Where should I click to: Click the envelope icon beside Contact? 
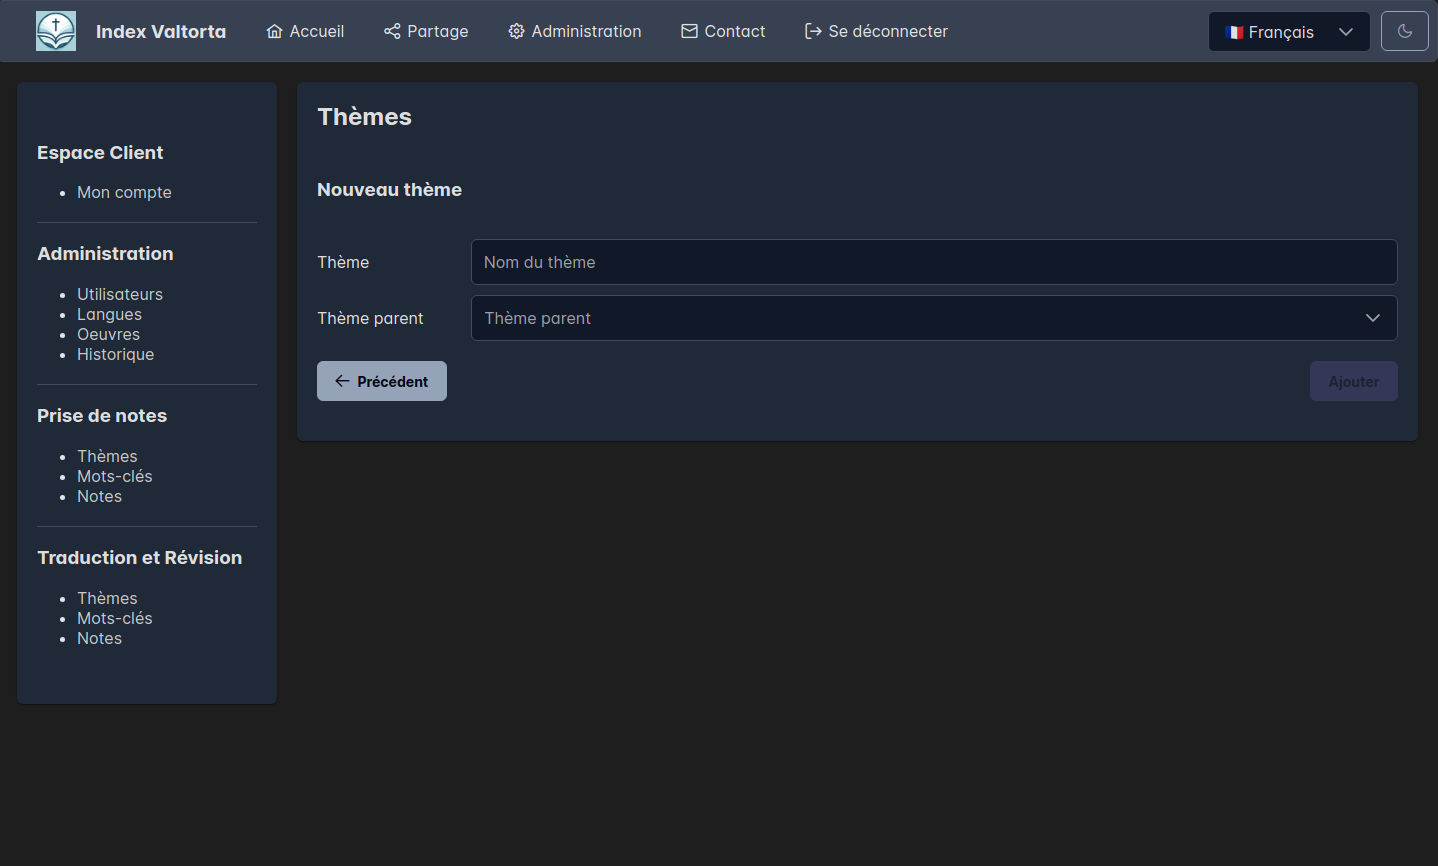(689, 32)
